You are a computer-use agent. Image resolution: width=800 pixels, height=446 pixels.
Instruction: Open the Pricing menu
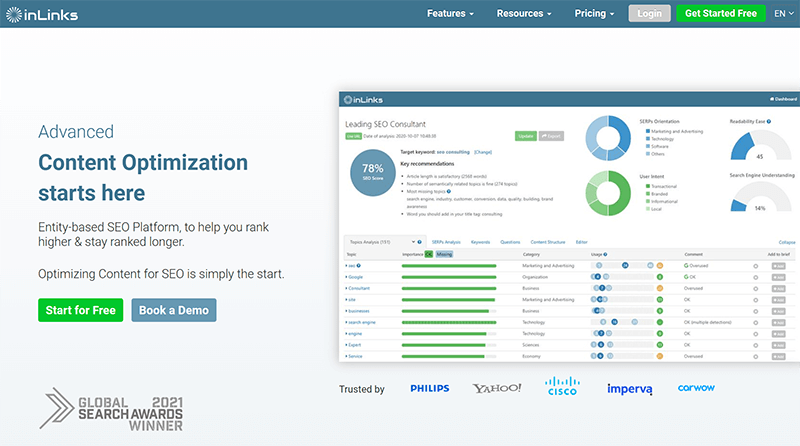[x=594, y=14]
